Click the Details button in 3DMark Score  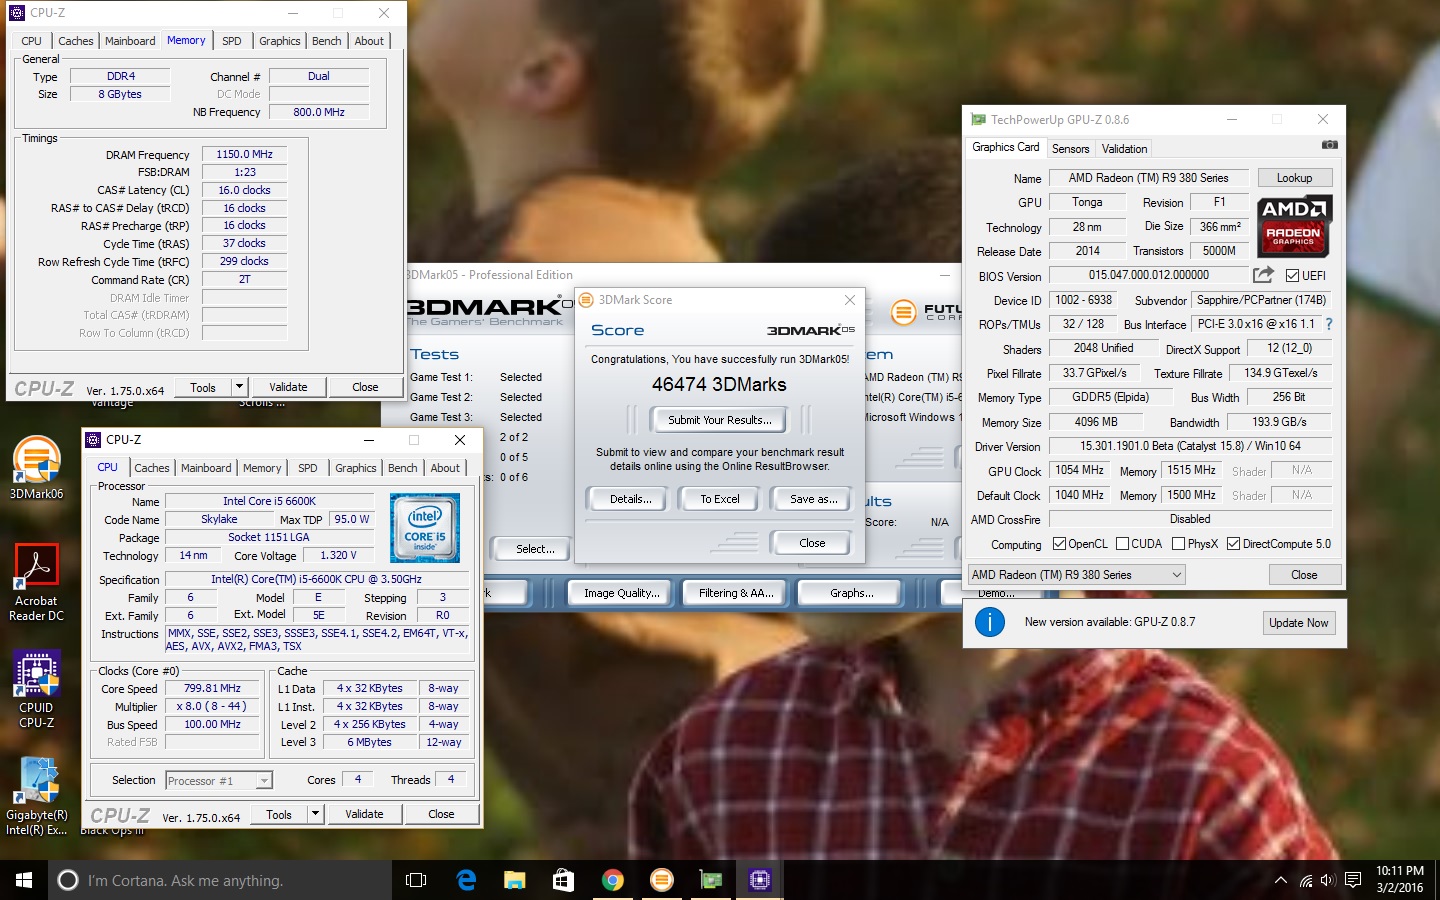[631, 499]
